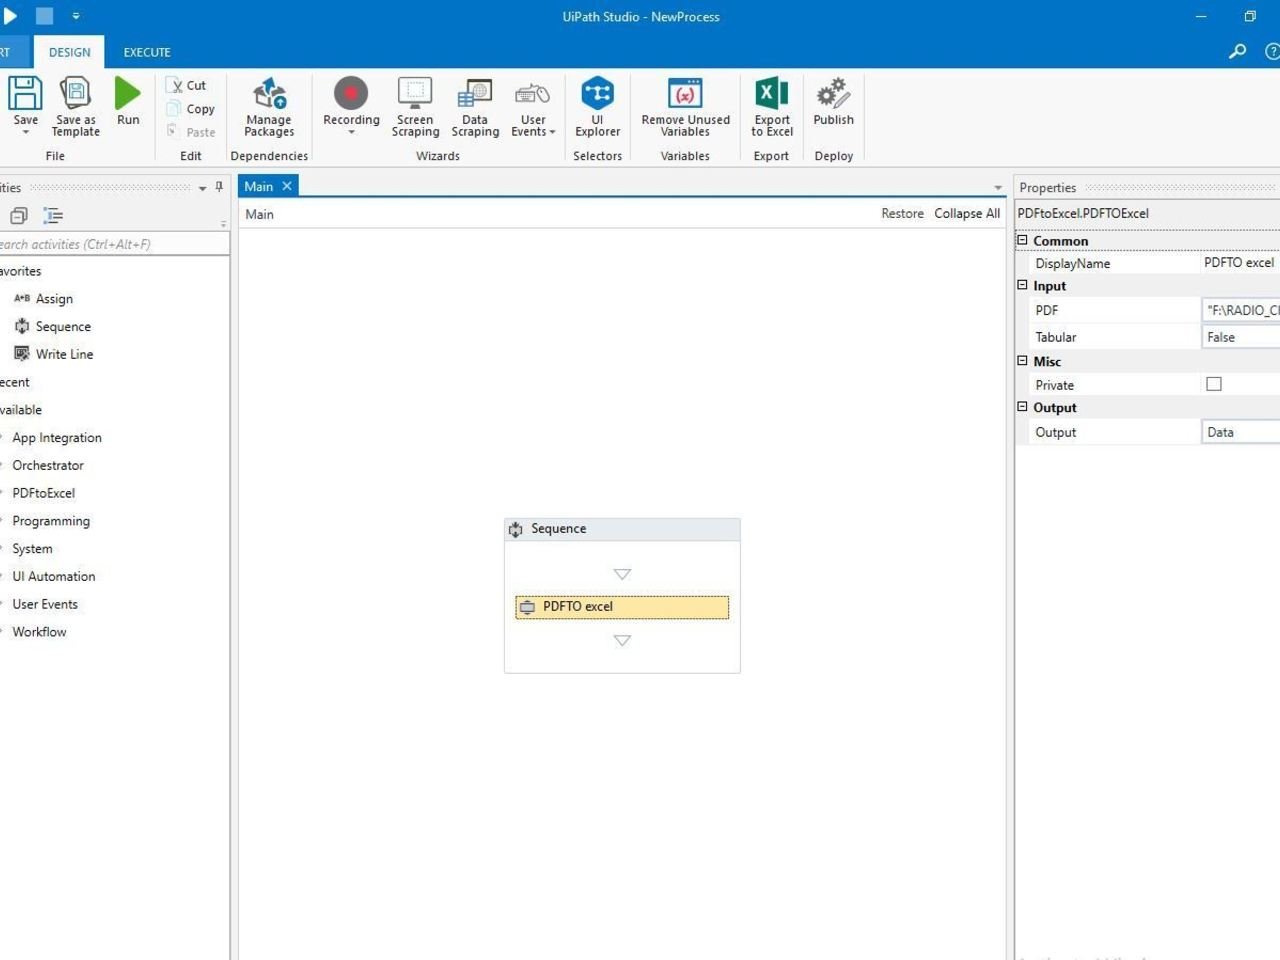Click play icon in quick access bar

click(10, 16)
